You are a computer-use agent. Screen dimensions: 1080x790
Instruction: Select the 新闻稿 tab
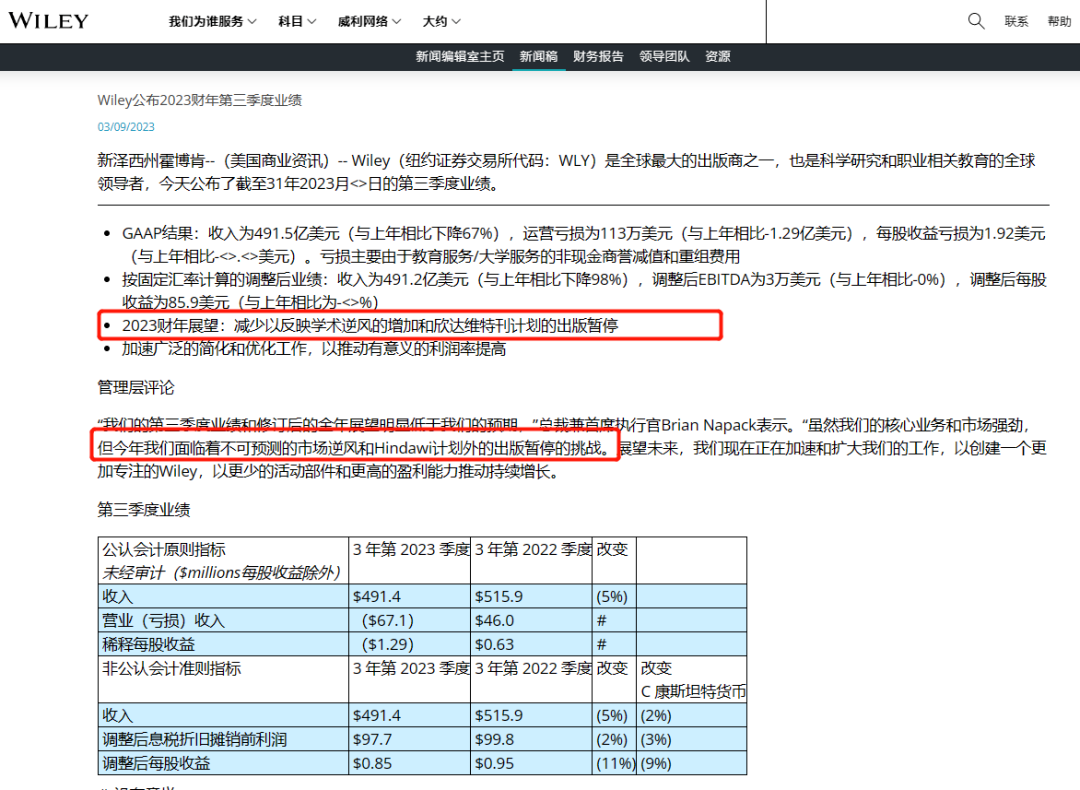[539, 56]
